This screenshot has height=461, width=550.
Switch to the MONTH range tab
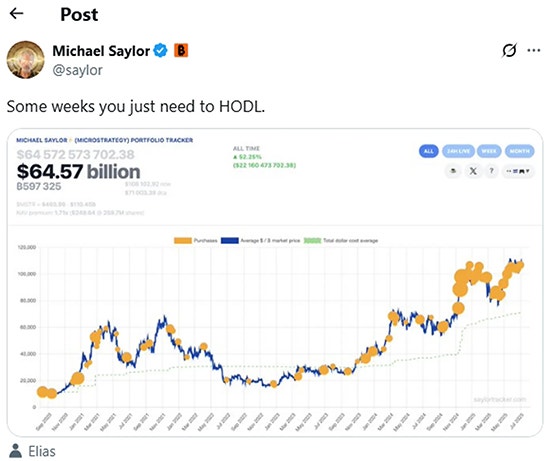pyautogui.click(x=519, y=151)
